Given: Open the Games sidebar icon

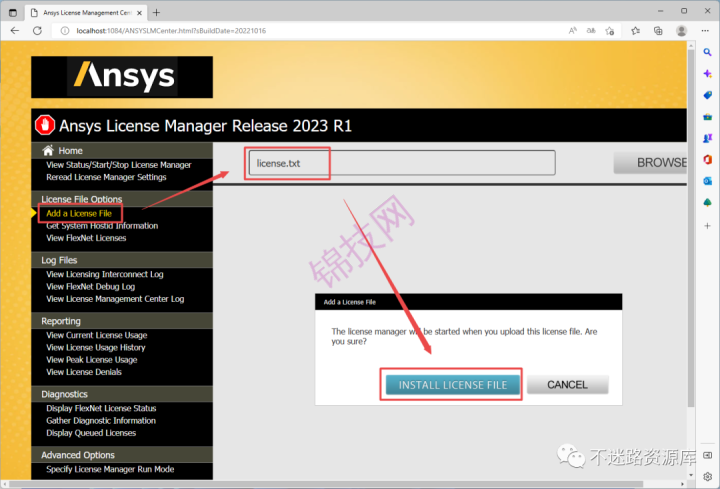Looking at the screenshot, I should [x=708, y=138].
